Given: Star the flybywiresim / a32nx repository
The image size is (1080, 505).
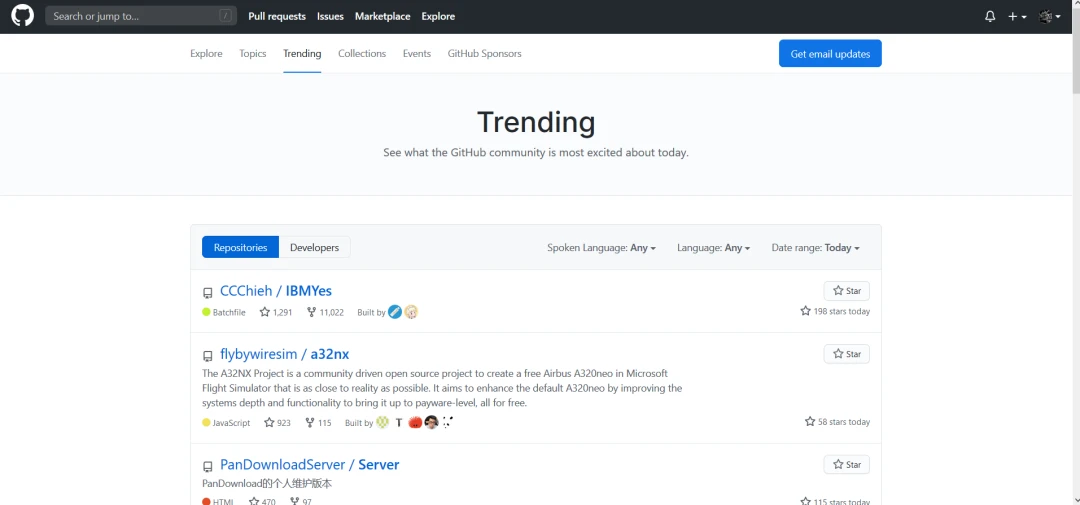Looking at the screenshot, I should (846, 354).
